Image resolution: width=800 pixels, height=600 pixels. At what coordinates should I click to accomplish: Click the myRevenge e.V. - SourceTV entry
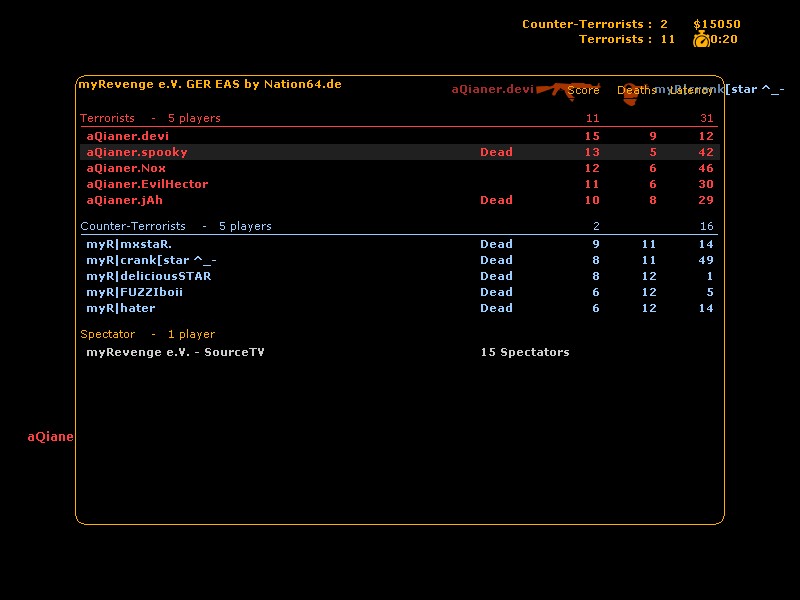[175, 352]
